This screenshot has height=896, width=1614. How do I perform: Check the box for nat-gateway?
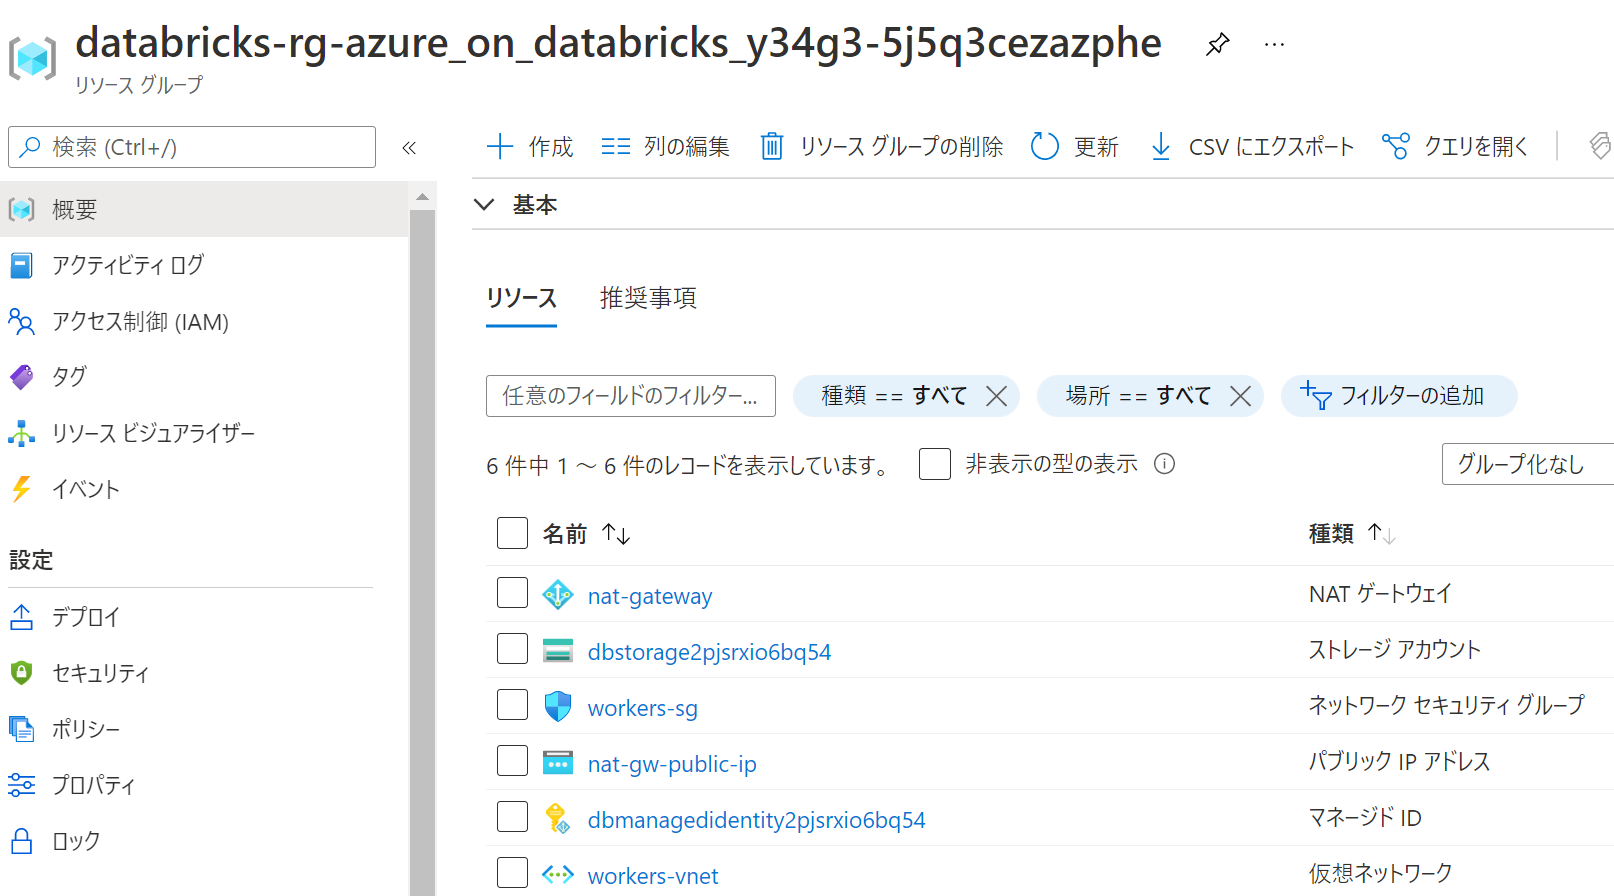512,592
